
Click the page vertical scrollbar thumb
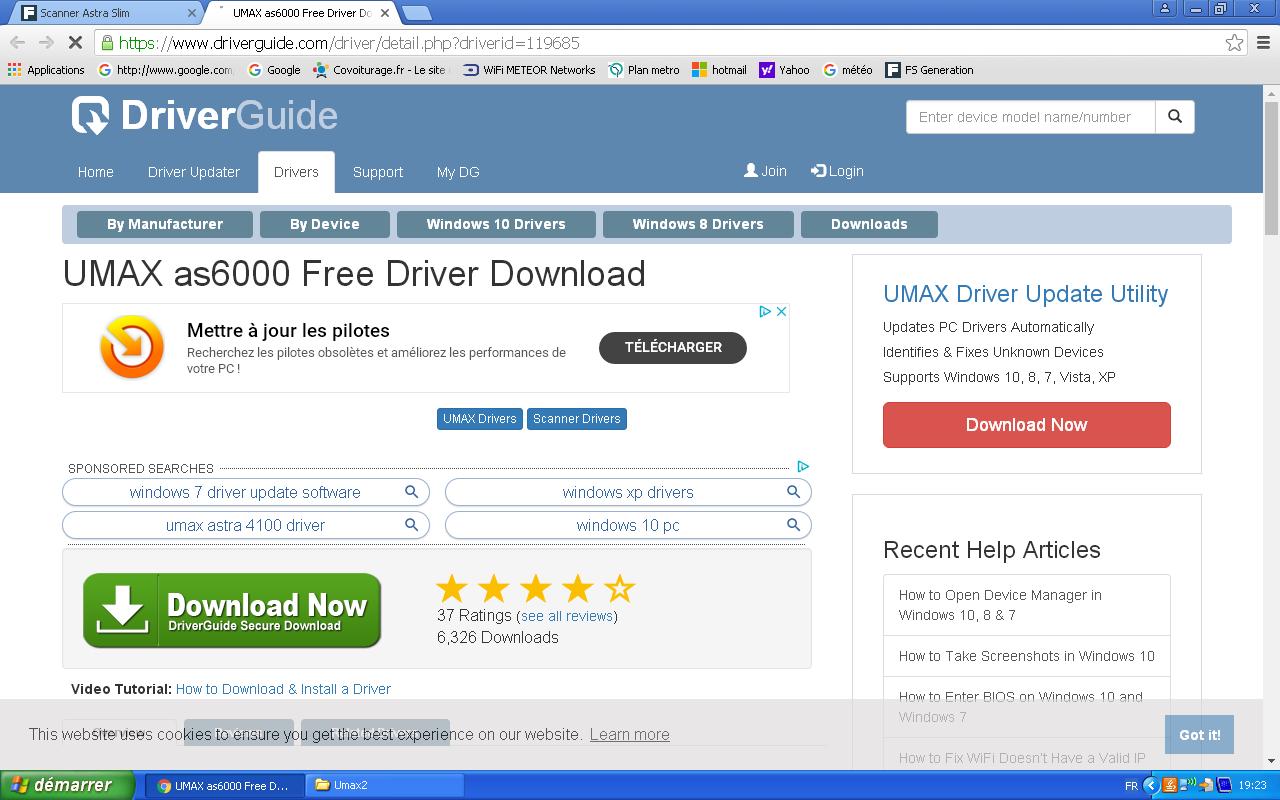pos(1271,168)
